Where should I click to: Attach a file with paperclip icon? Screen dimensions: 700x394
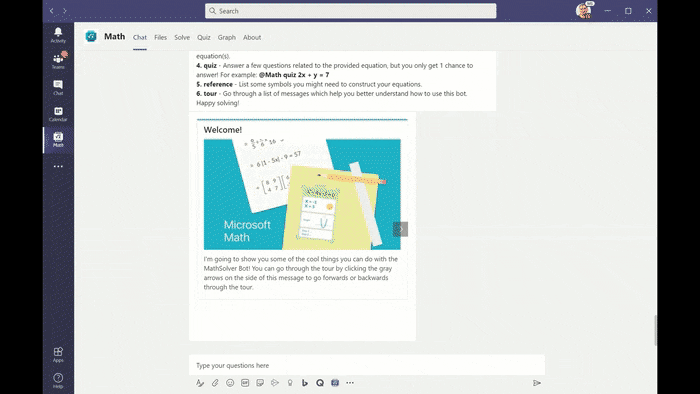215,383
